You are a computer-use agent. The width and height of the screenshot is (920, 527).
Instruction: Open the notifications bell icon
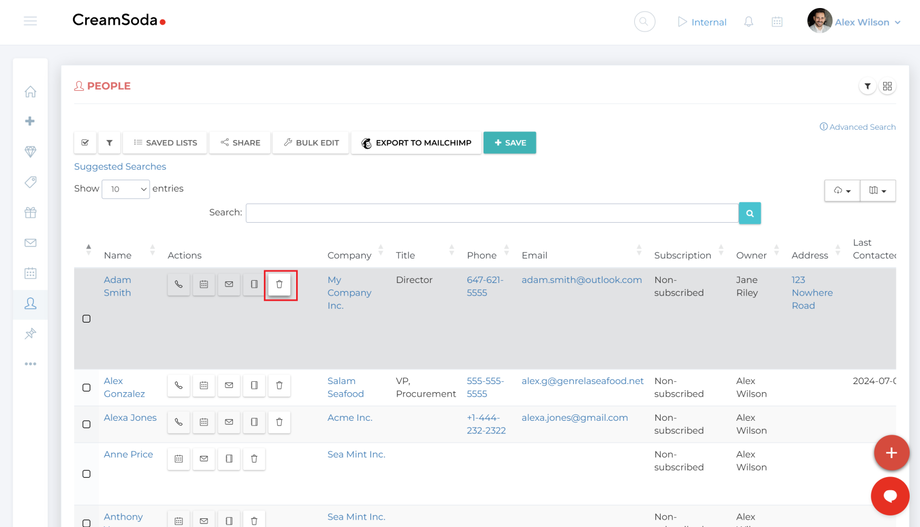tap(748, 22)
